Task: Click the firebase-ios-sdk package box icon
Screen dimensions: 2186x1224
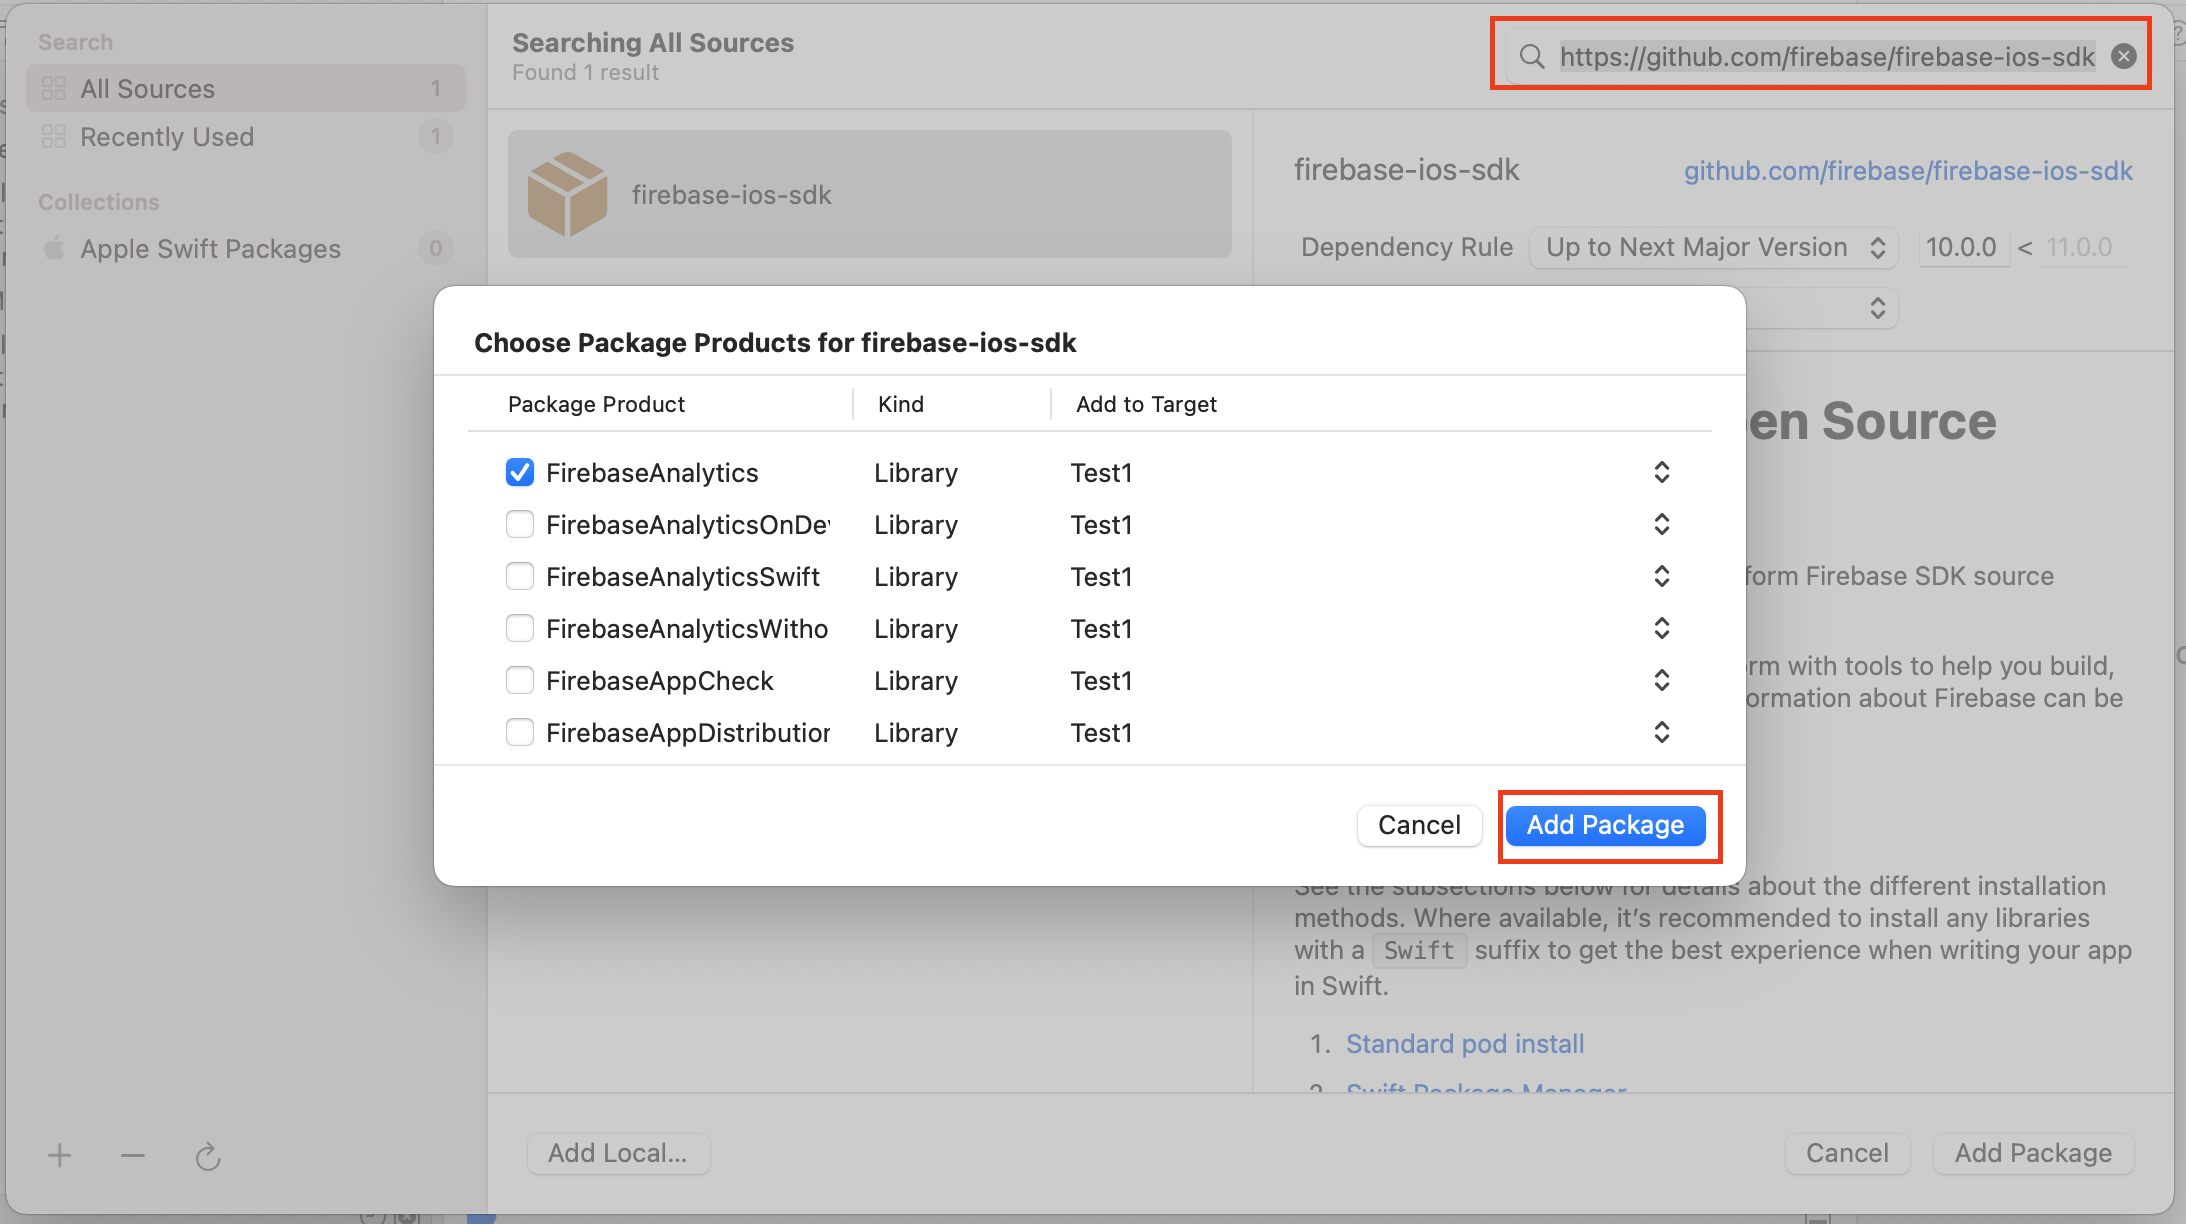Action: (567, 194)
